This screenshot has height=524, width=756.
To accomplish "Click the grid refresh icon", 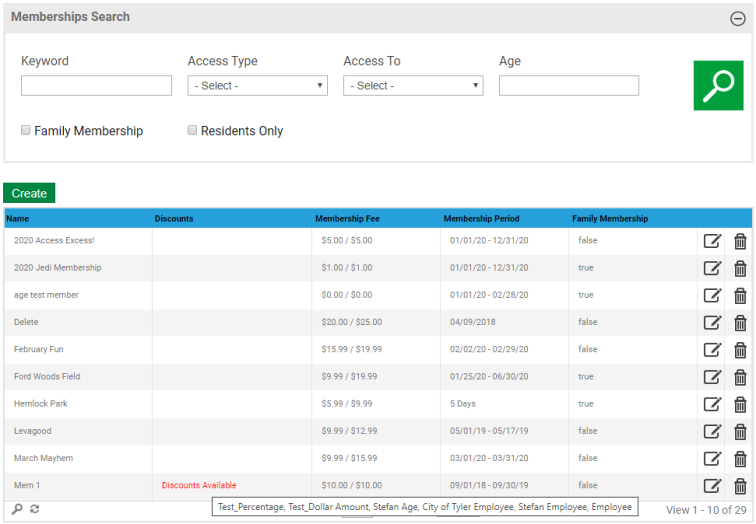I will pyautogui.click(x=35, y=509).
